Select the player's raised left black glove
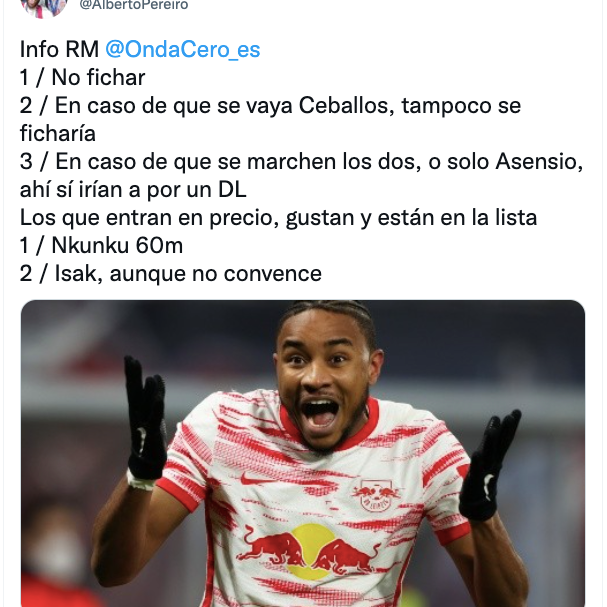 coord(488,466)
